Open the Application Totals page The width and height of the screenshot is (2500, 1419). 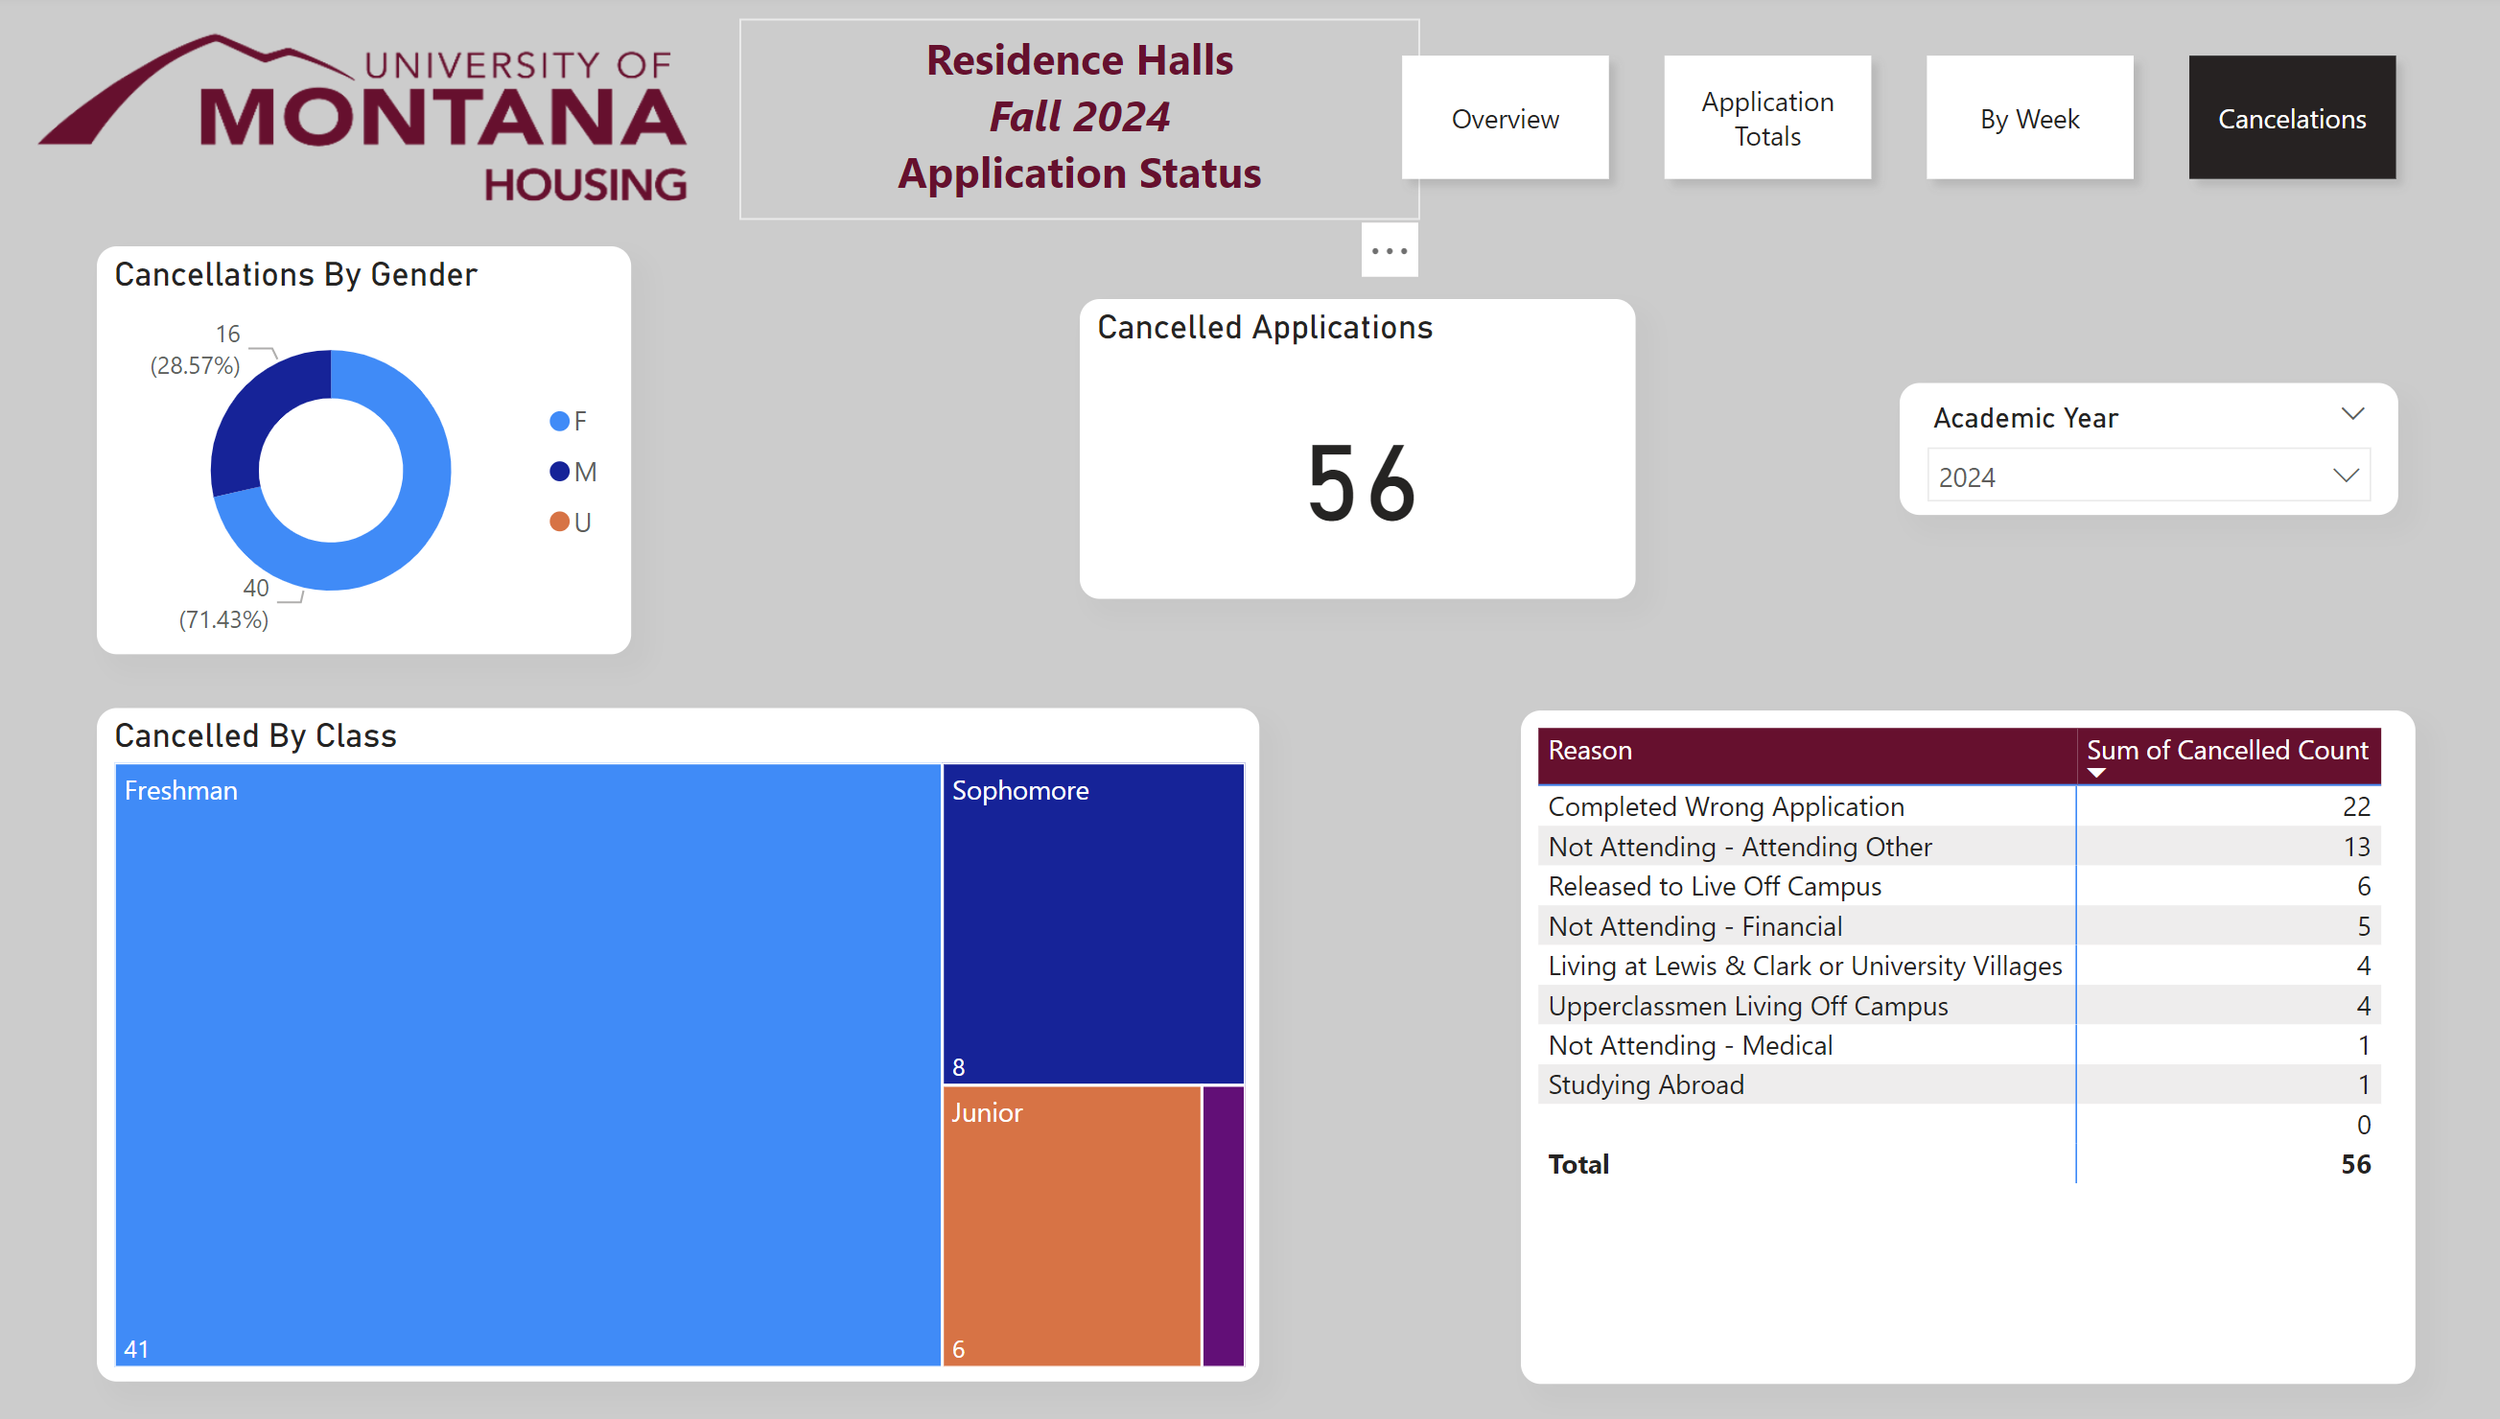tap(1767, 118)
